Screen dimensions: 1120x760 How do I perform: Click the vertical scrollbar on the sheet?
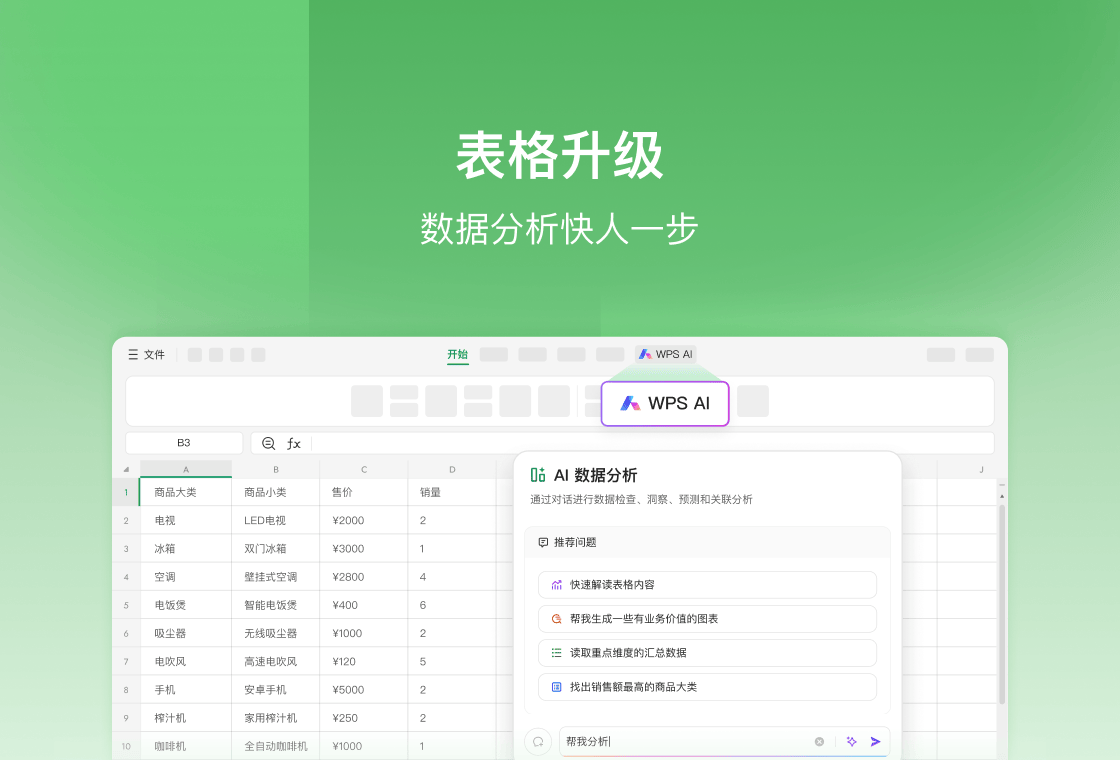1002,600
